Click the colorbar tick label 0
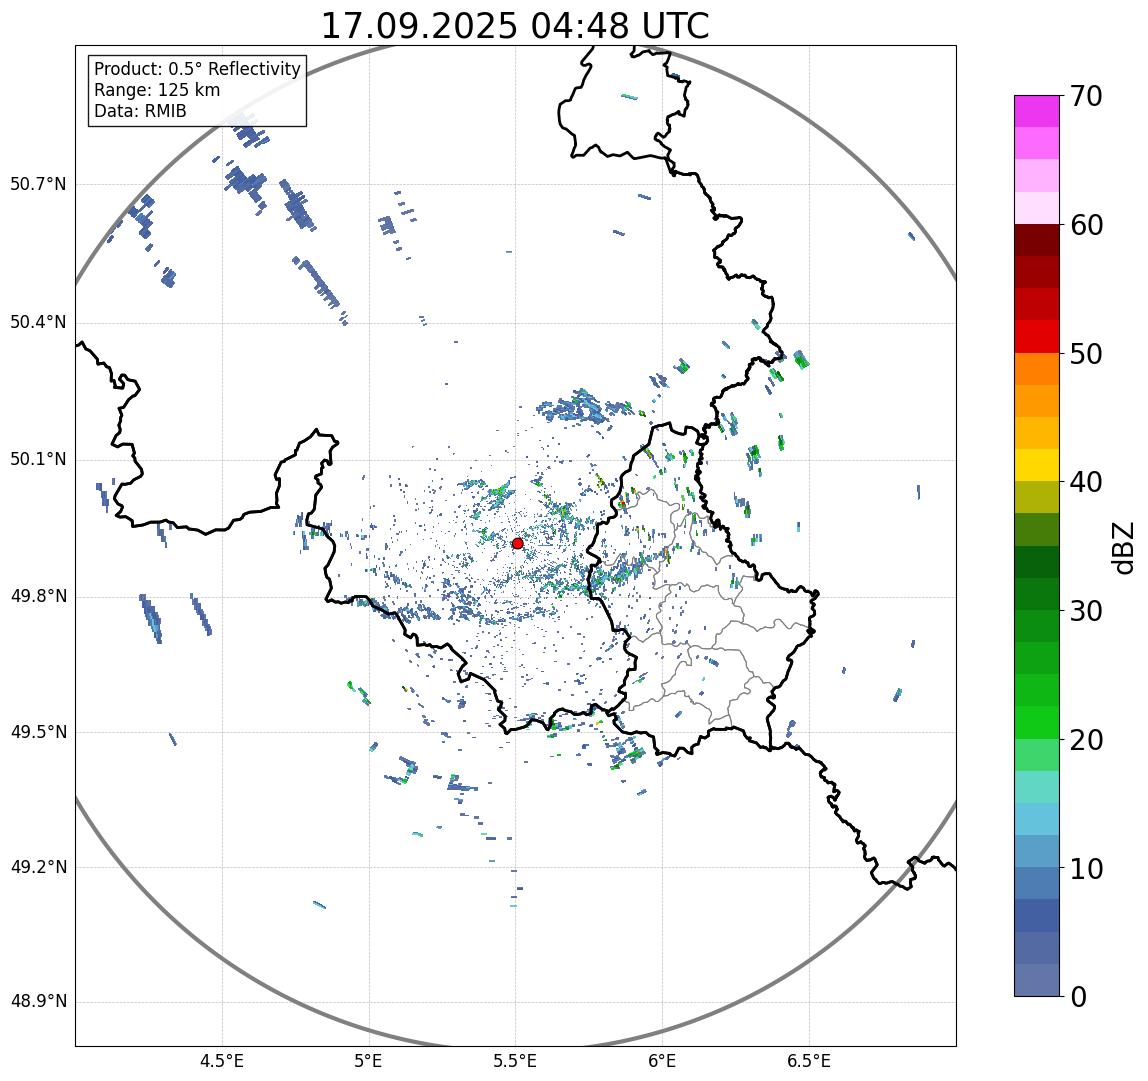 point(1078,998)
